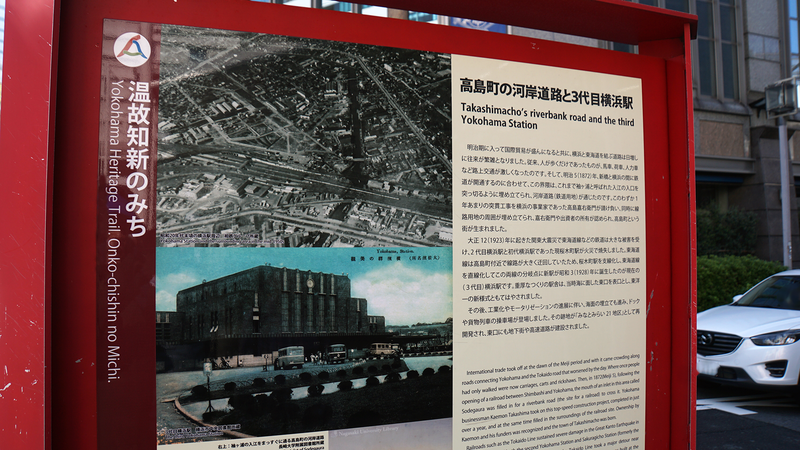
Task: Click the colorized postcard of Yokohama Station building
Action: (304, 344)
